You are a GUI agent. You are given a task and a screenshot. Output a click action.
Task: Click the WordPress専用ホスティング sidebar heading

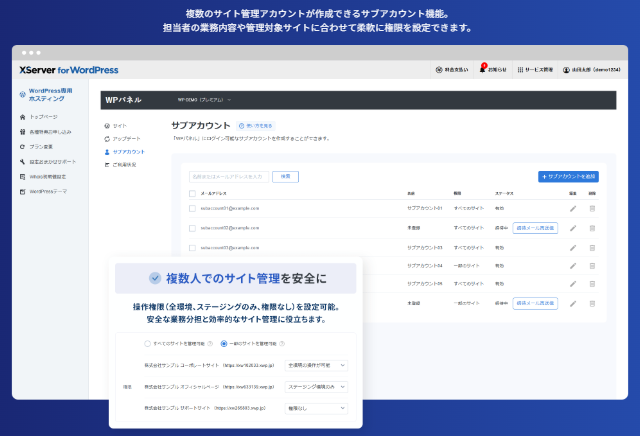[46, 95]
